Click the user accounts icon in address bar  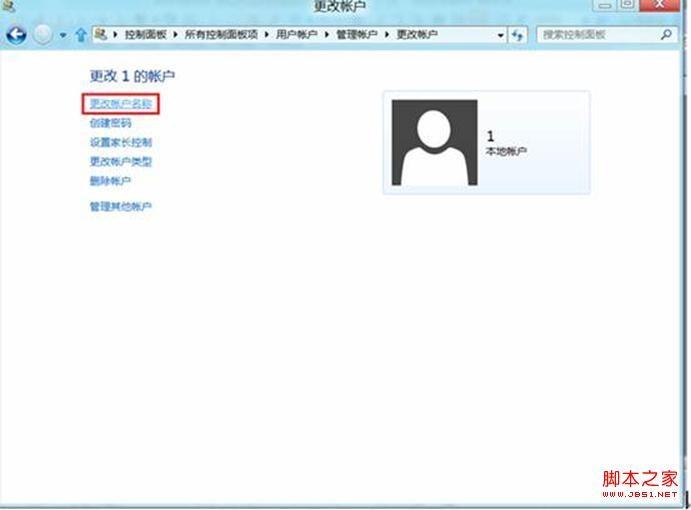pyautogui.click(x=101, y=34)
